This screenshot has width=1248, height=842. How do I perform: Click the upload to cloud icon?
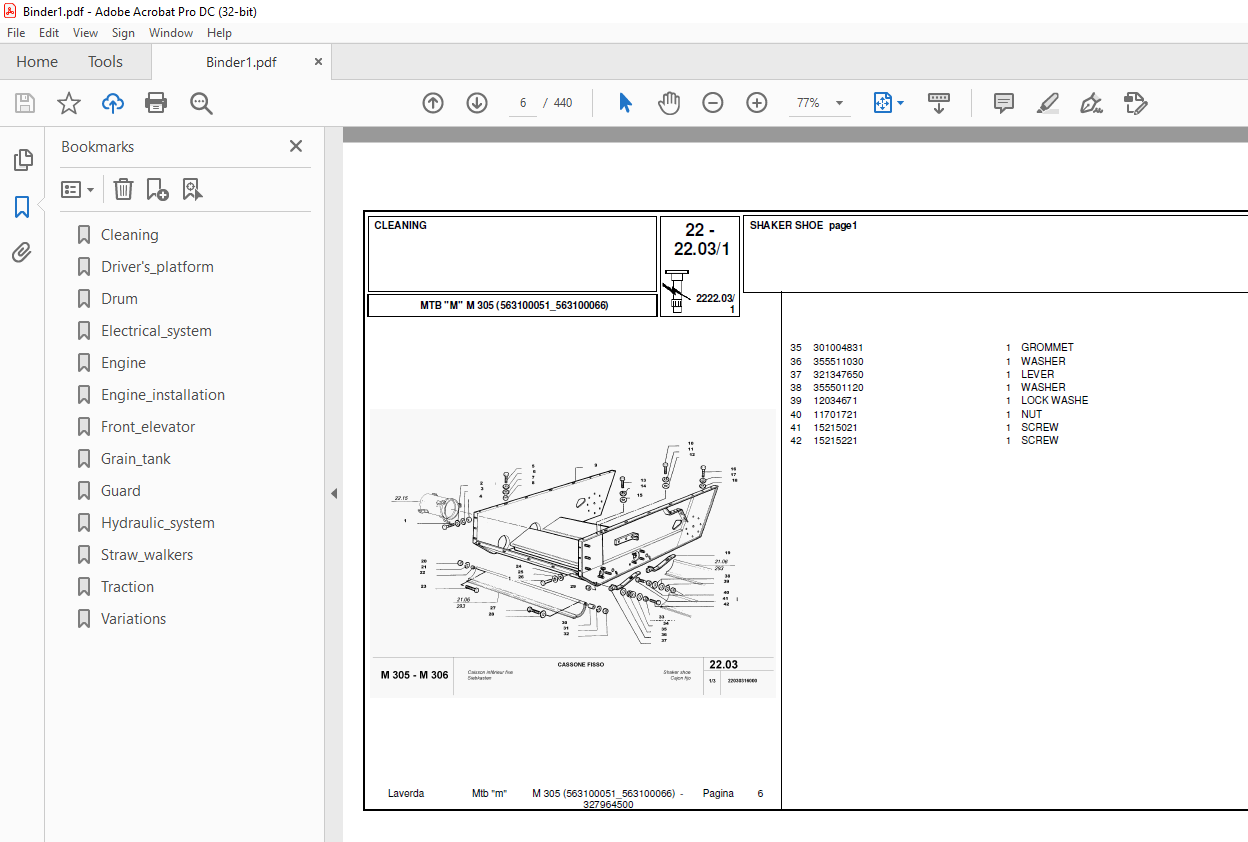pyautogui.click(x=113, y=103)
